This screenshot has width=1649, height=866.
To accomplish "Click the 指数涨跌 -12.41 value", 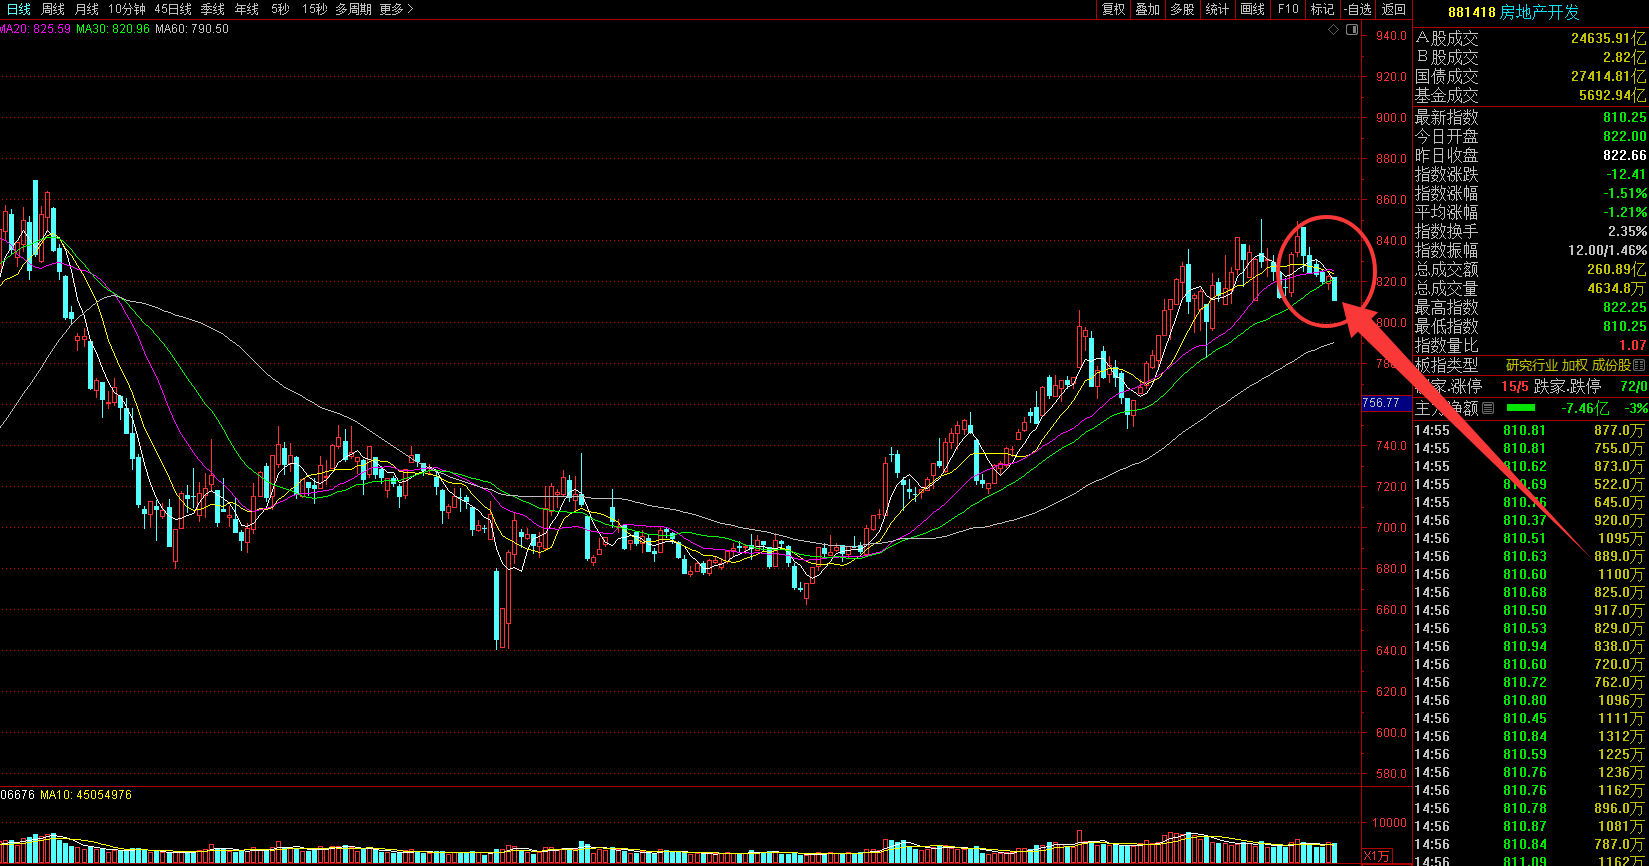I will tap(1626, 174).
